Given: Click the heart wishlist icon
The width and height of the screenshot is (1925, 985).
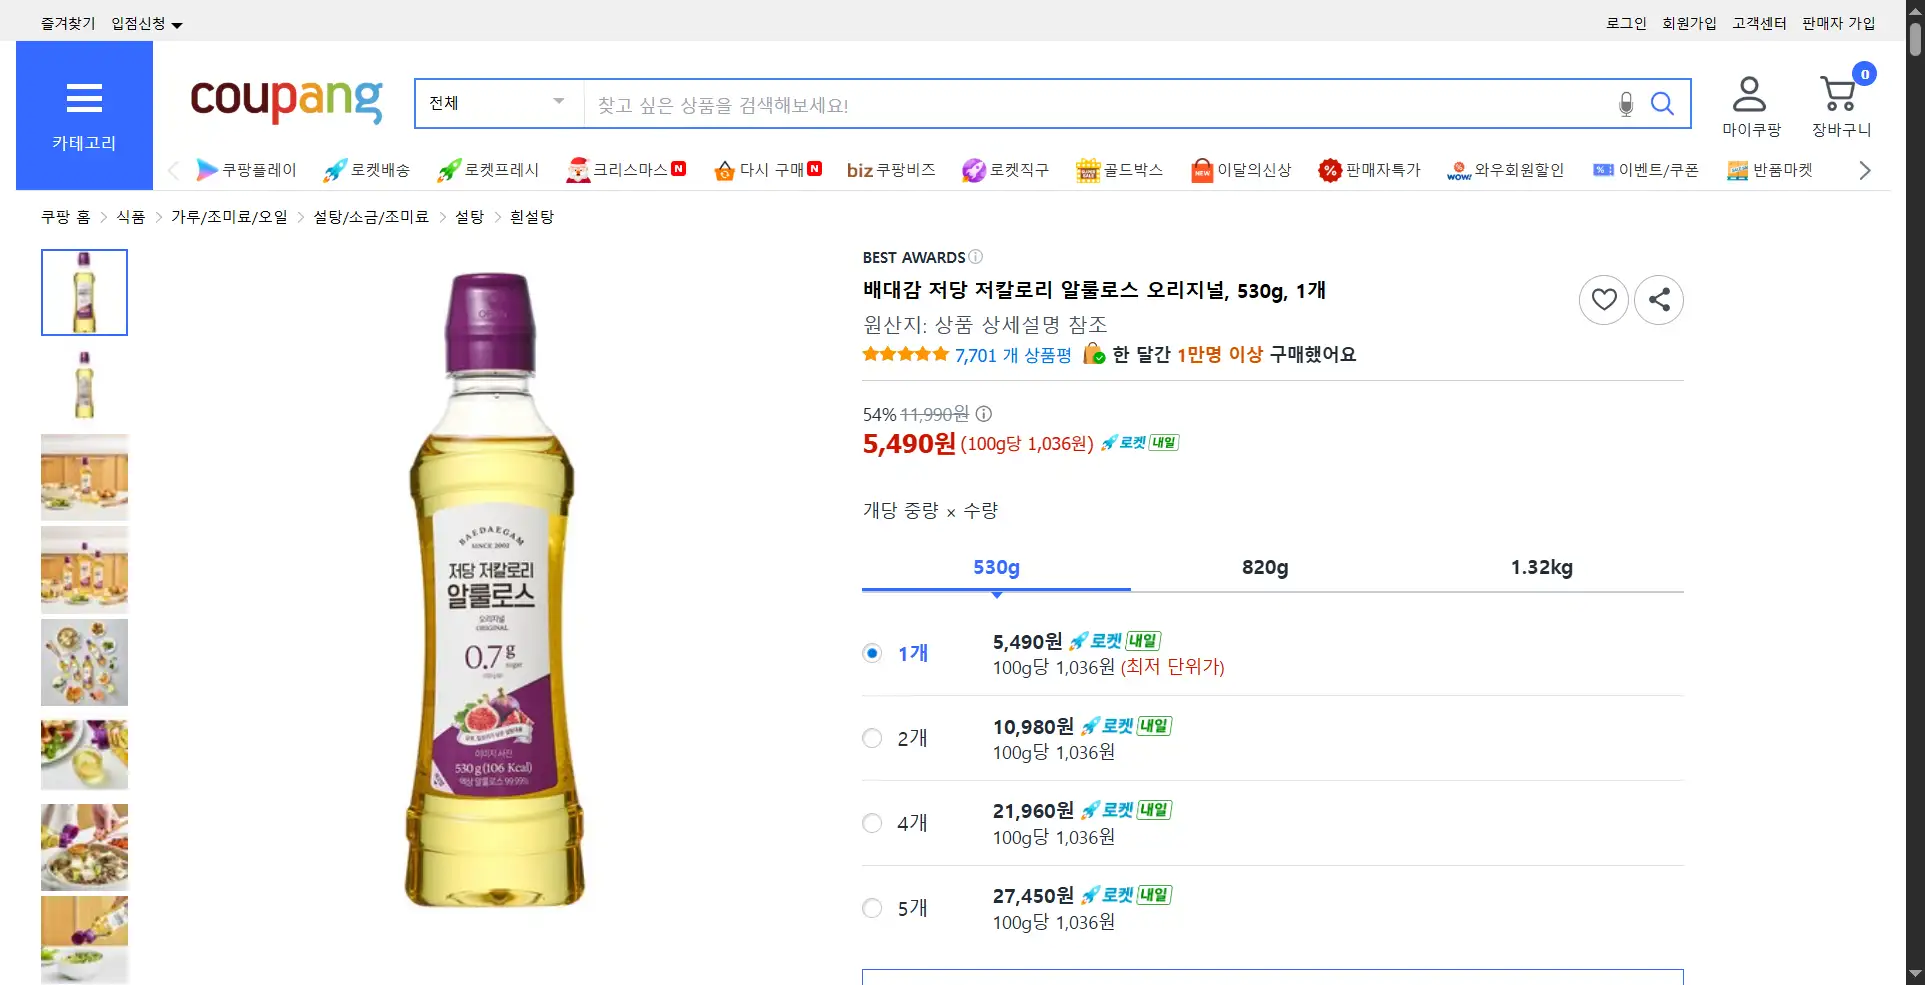Looking at the screenshot, I should click(x=1603, y=299).
